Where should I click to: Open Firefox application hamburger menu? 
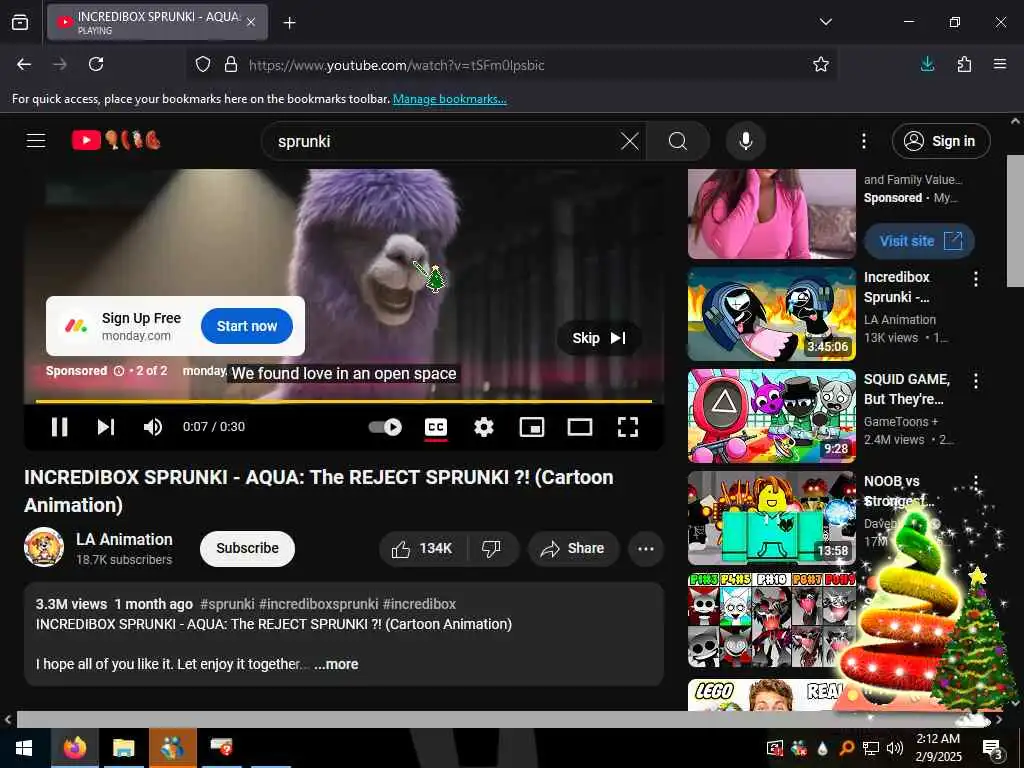click(x=1000, y=64)
